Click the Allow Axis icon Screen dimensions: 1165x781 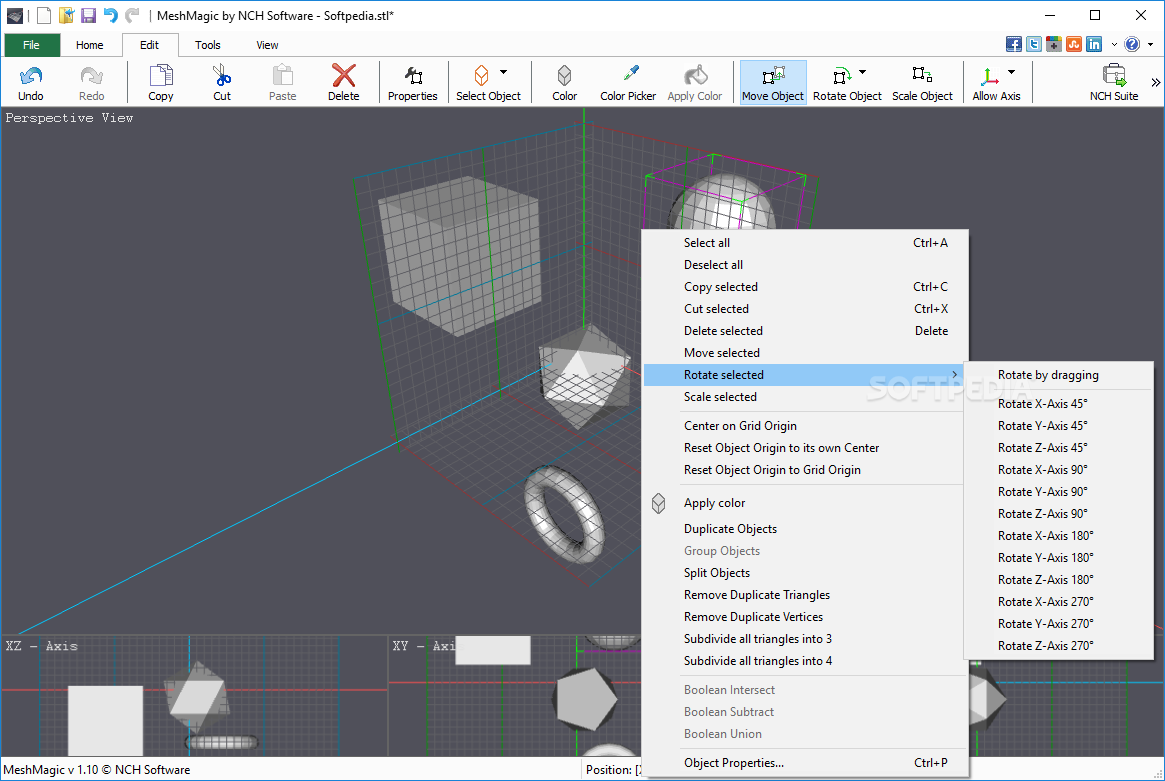click(990, 76)
